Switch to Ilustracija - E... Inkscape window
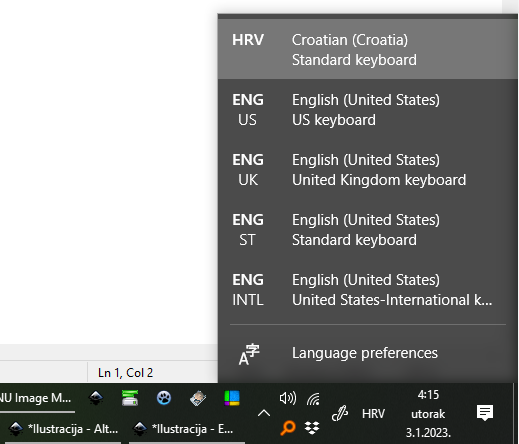Image resolution: width=519 pixels, height=444 pixels. coord(187,429)
